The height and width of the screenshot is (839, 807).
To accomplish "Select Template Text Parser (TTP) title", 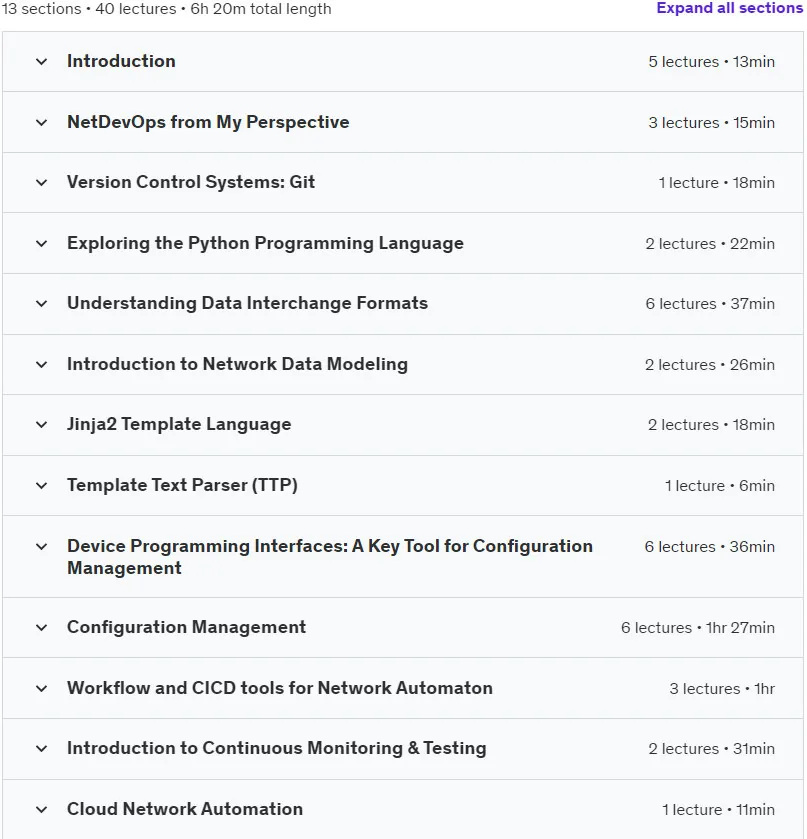I will click(x=182, y=485).
